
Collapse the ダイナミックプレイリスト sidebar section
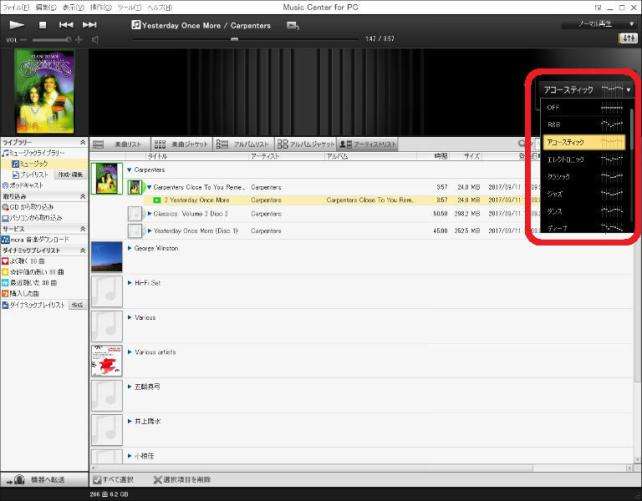[x=83, y=250]
